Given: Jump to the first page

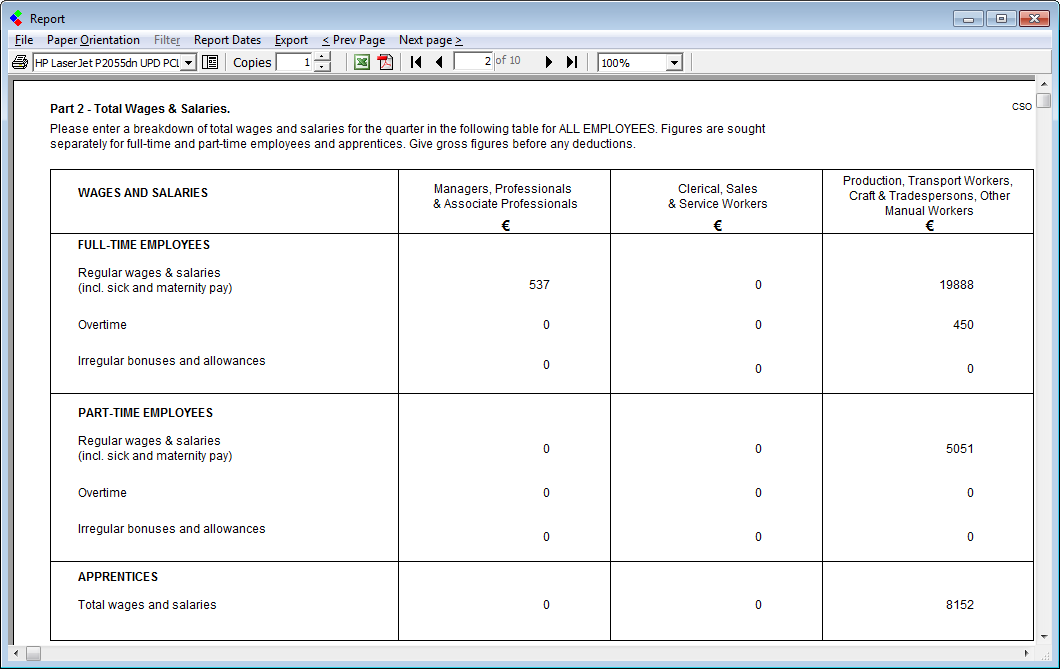Looking at the screenshot, I should coord(417,62).
